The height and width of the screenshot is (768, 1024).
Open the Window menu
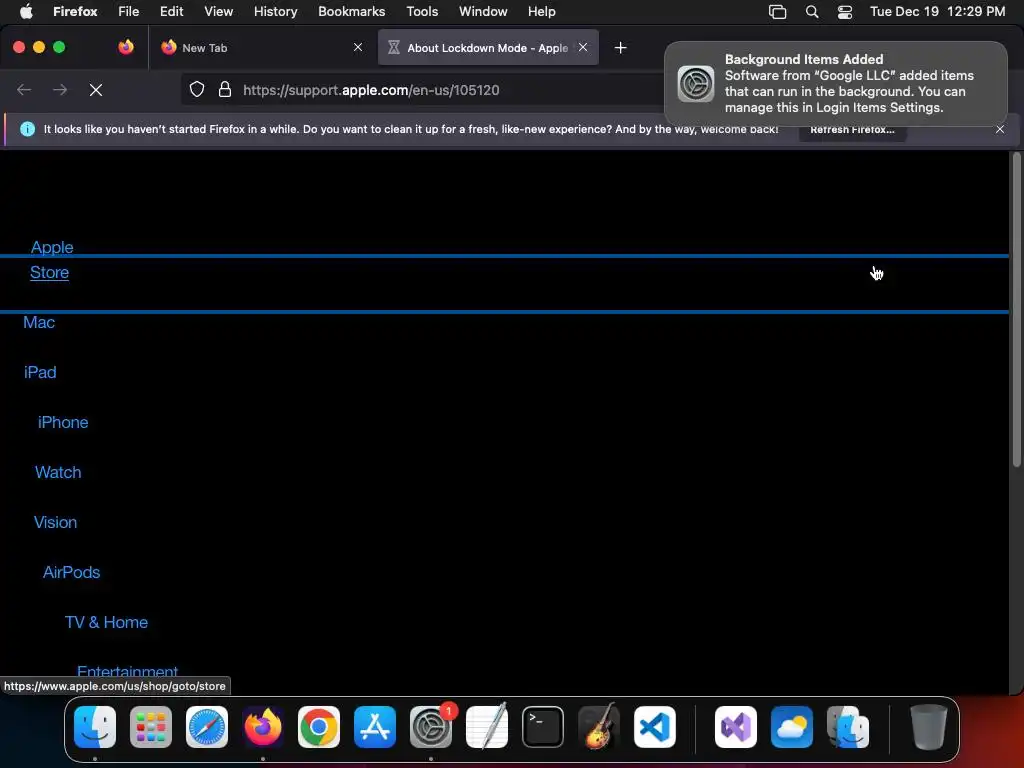click(483, 11)
